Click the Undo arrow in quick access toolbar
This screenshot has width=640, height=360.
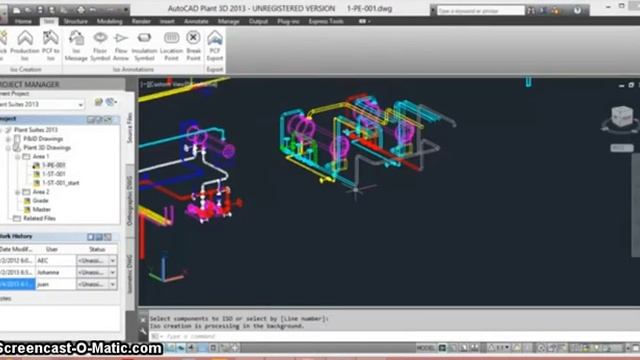coord(93,10)
